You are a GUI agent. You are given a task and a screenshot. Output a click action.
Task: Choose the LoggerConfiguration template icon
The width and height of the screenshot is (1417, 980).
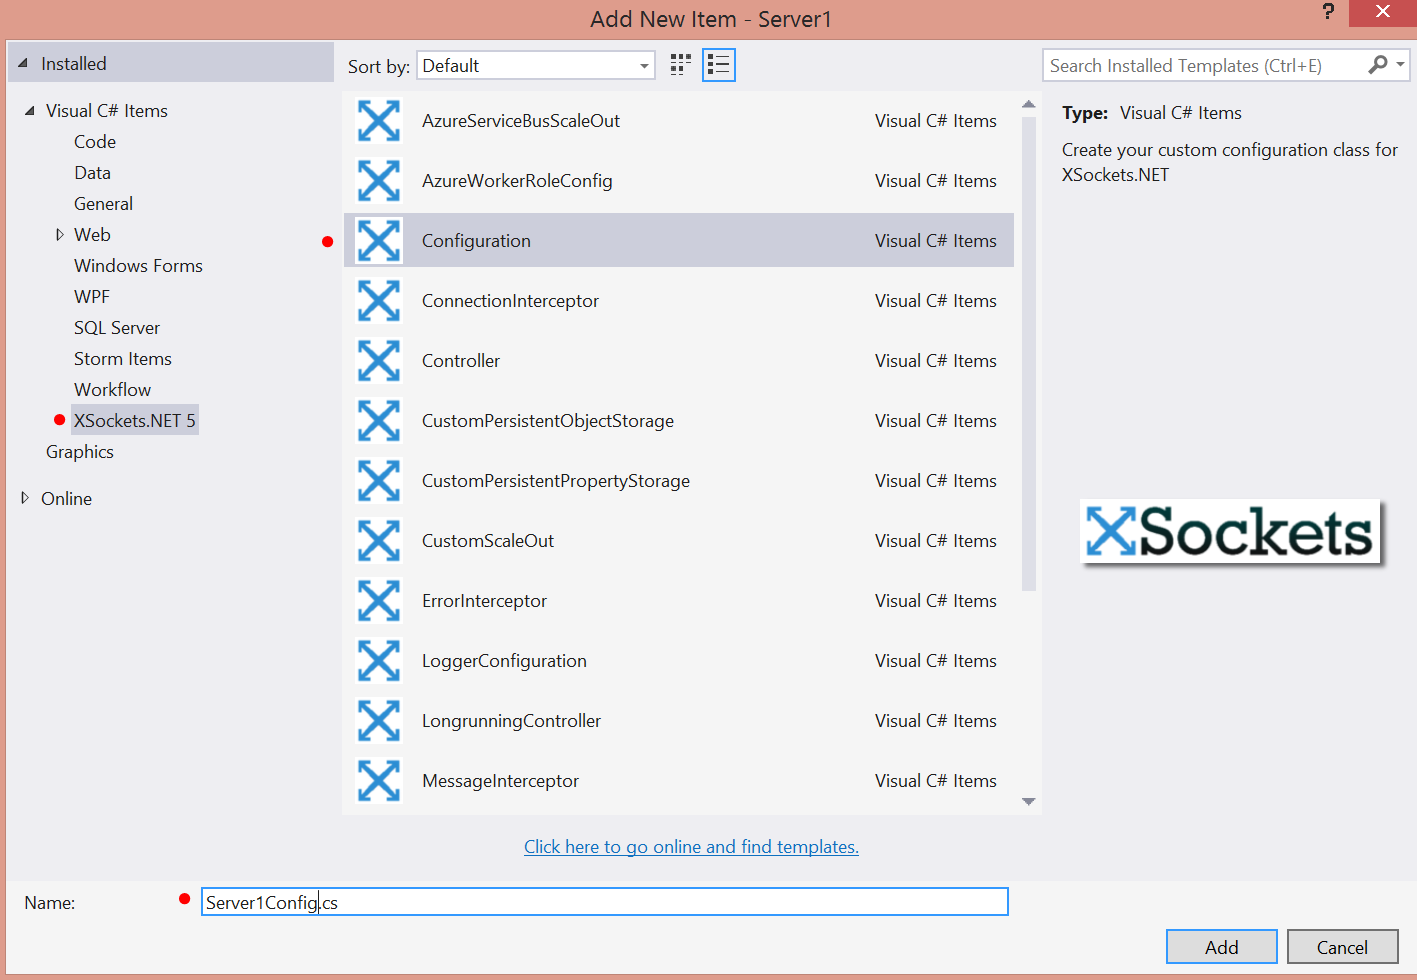(379, 661)
